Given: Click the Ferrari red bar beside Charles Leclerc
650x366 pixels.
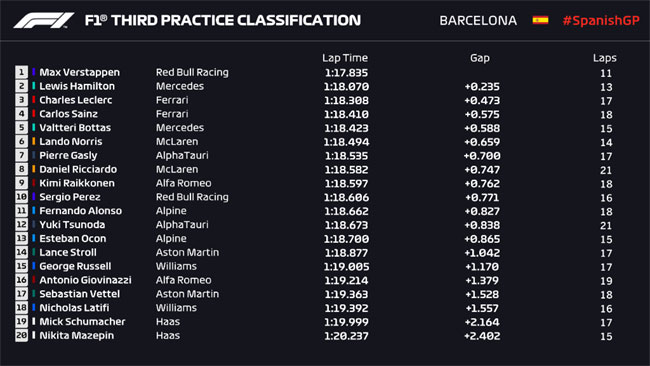Looking at the screenshot, I should click(34, 100).
